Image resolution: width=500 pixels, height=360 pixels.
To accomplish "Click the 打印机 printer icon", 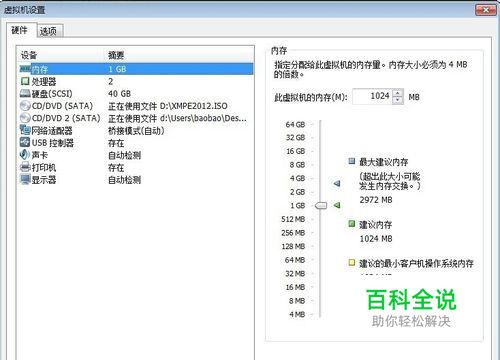I will click(x=25, y=167).
